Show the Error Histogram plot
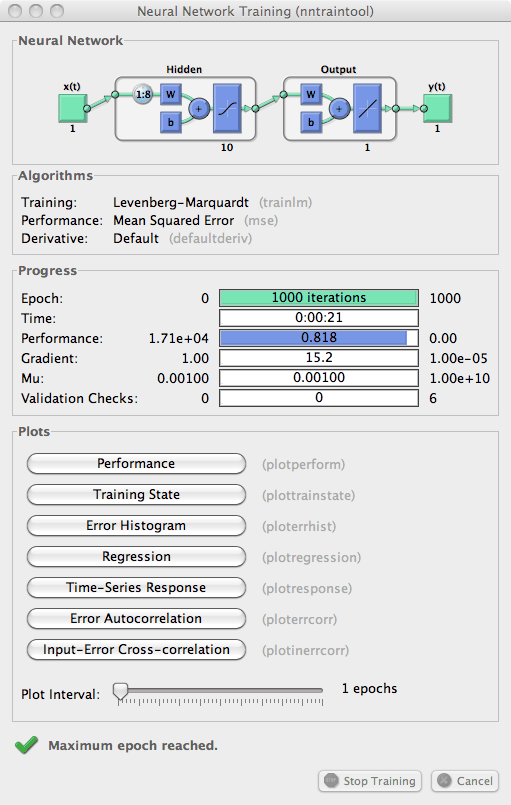 coord(136,526)
